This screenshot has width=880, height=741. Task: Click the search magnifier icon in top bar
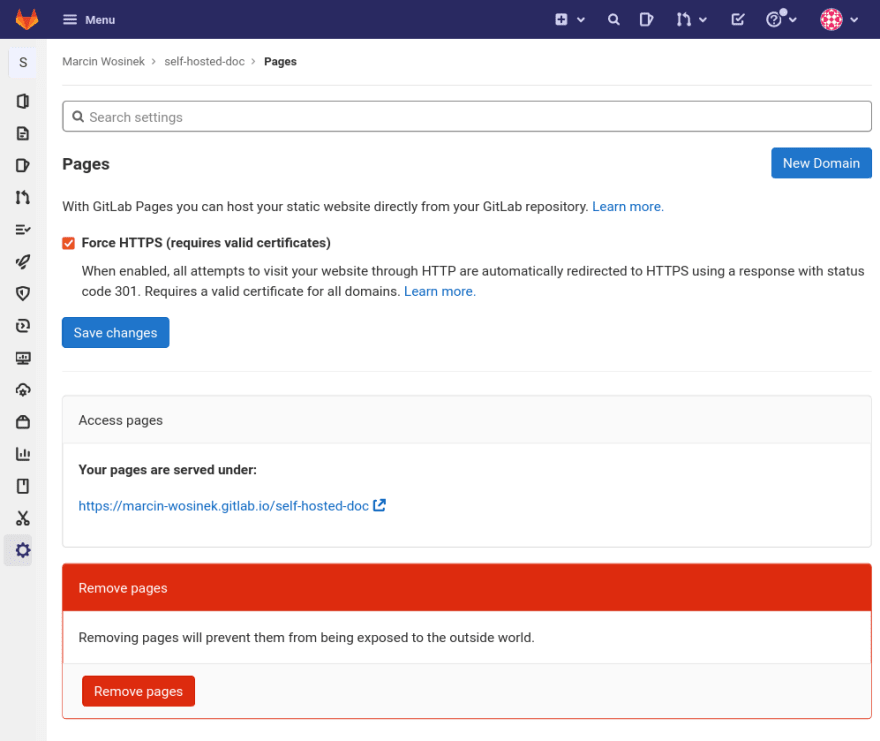[x=613, y=20]
